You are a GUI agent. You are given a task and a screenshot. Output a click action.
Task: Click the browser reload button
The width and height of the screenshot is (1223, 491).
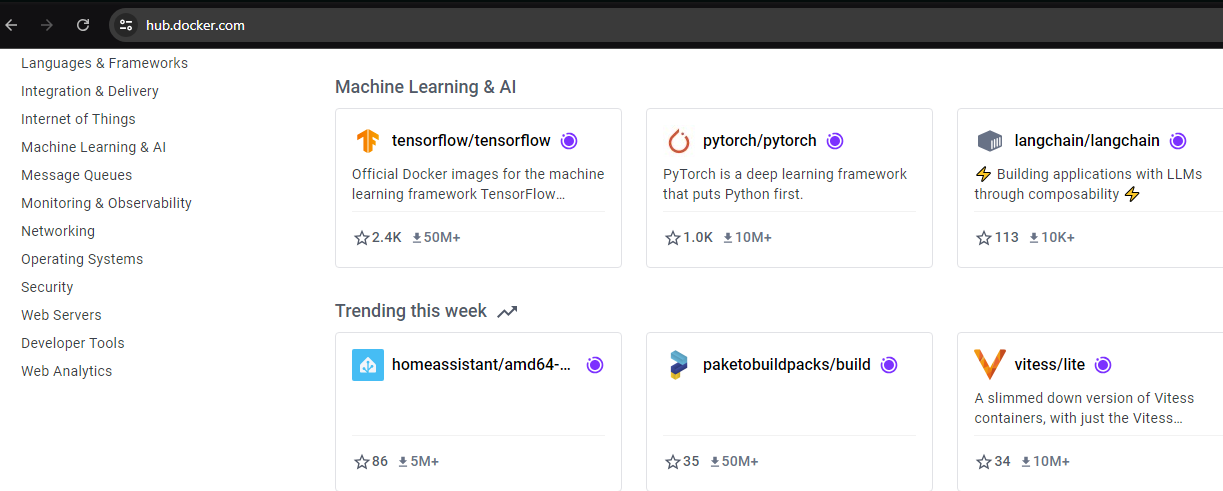point(83,25)
